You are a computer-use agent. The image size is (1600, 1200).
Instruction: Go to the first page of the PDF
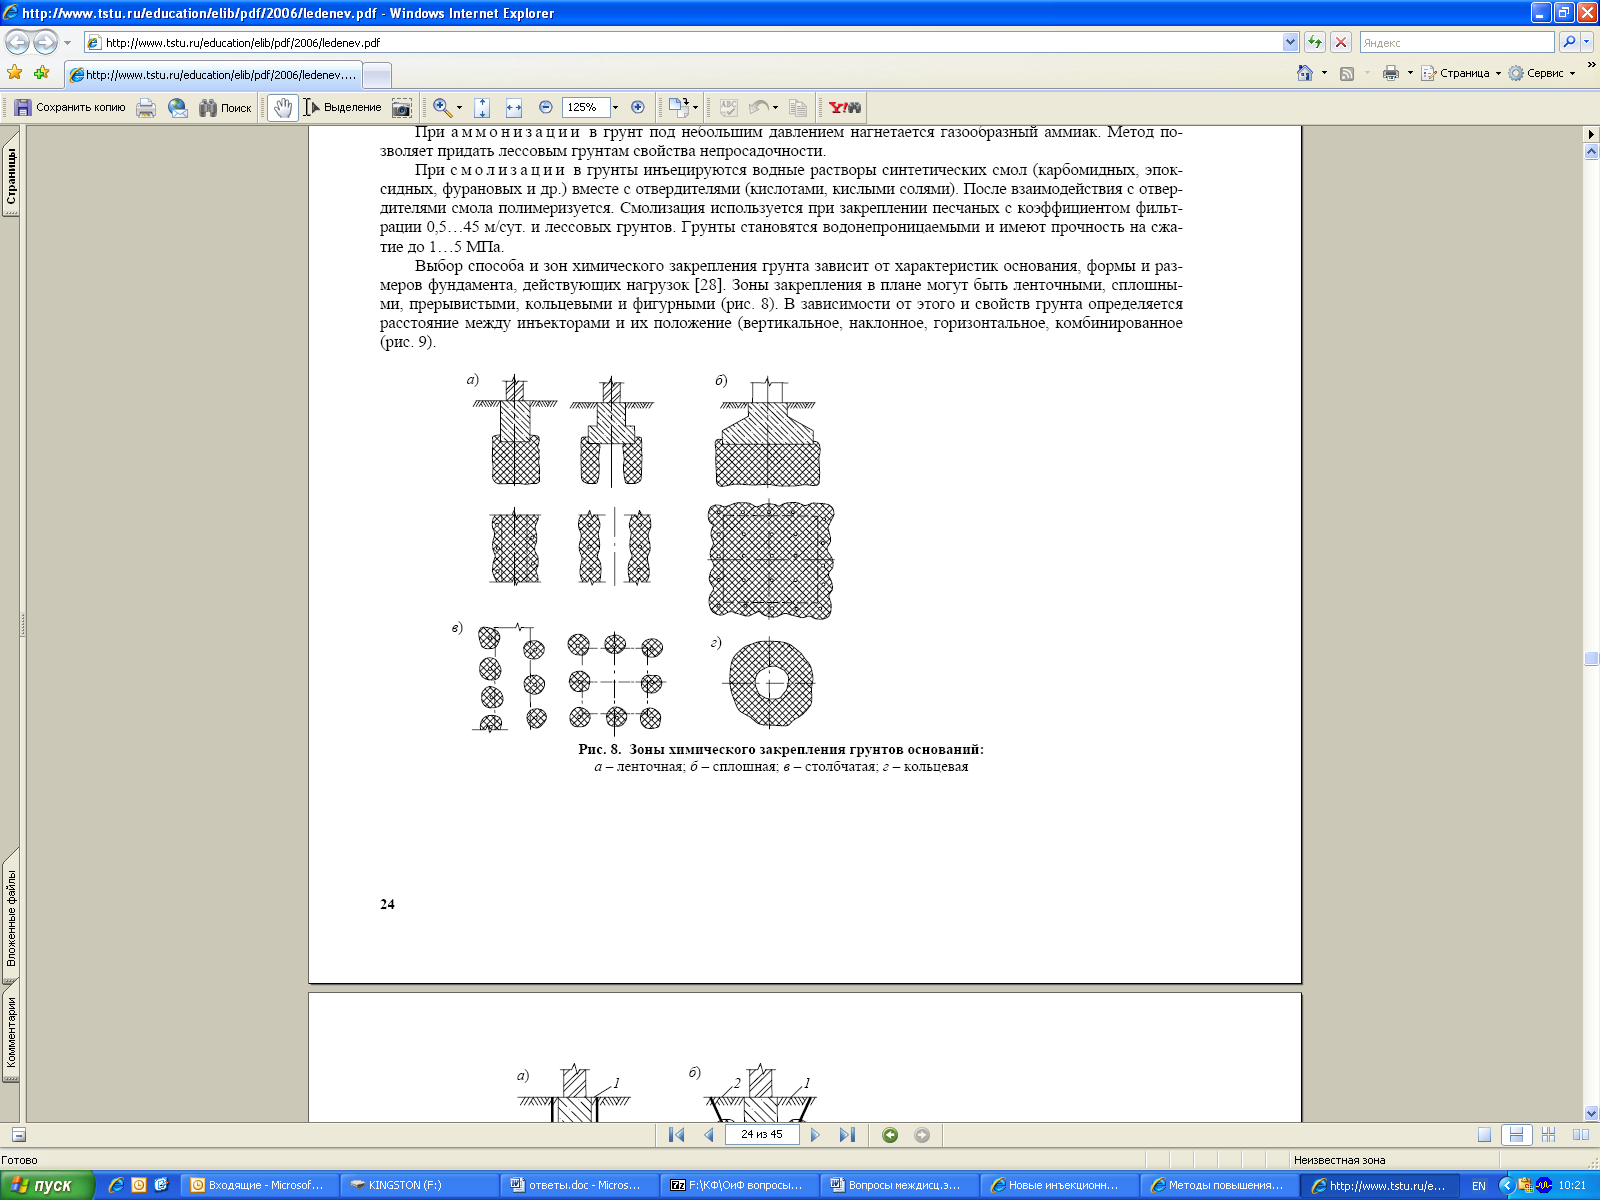tap(677, 1134)
